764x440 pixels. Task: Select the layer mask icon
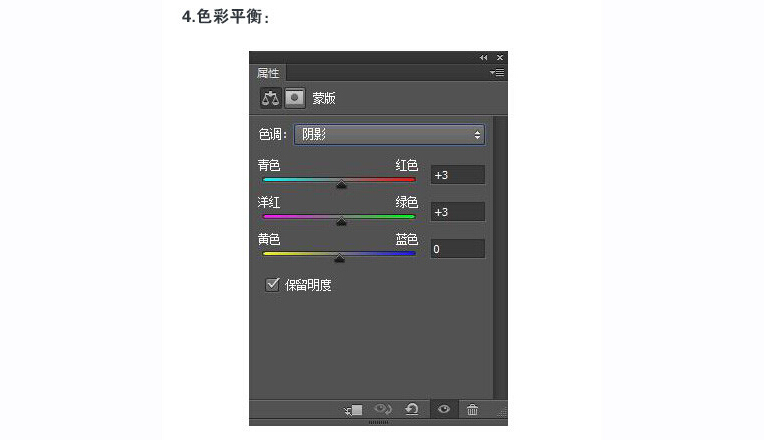[295, 98]
